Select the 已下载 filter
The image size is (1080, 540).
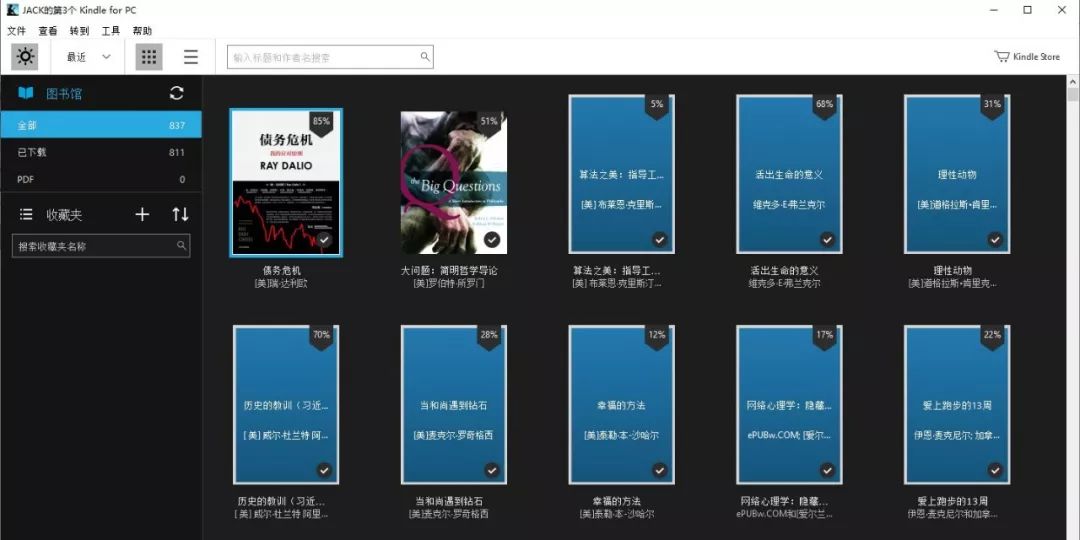click(101, 152)
